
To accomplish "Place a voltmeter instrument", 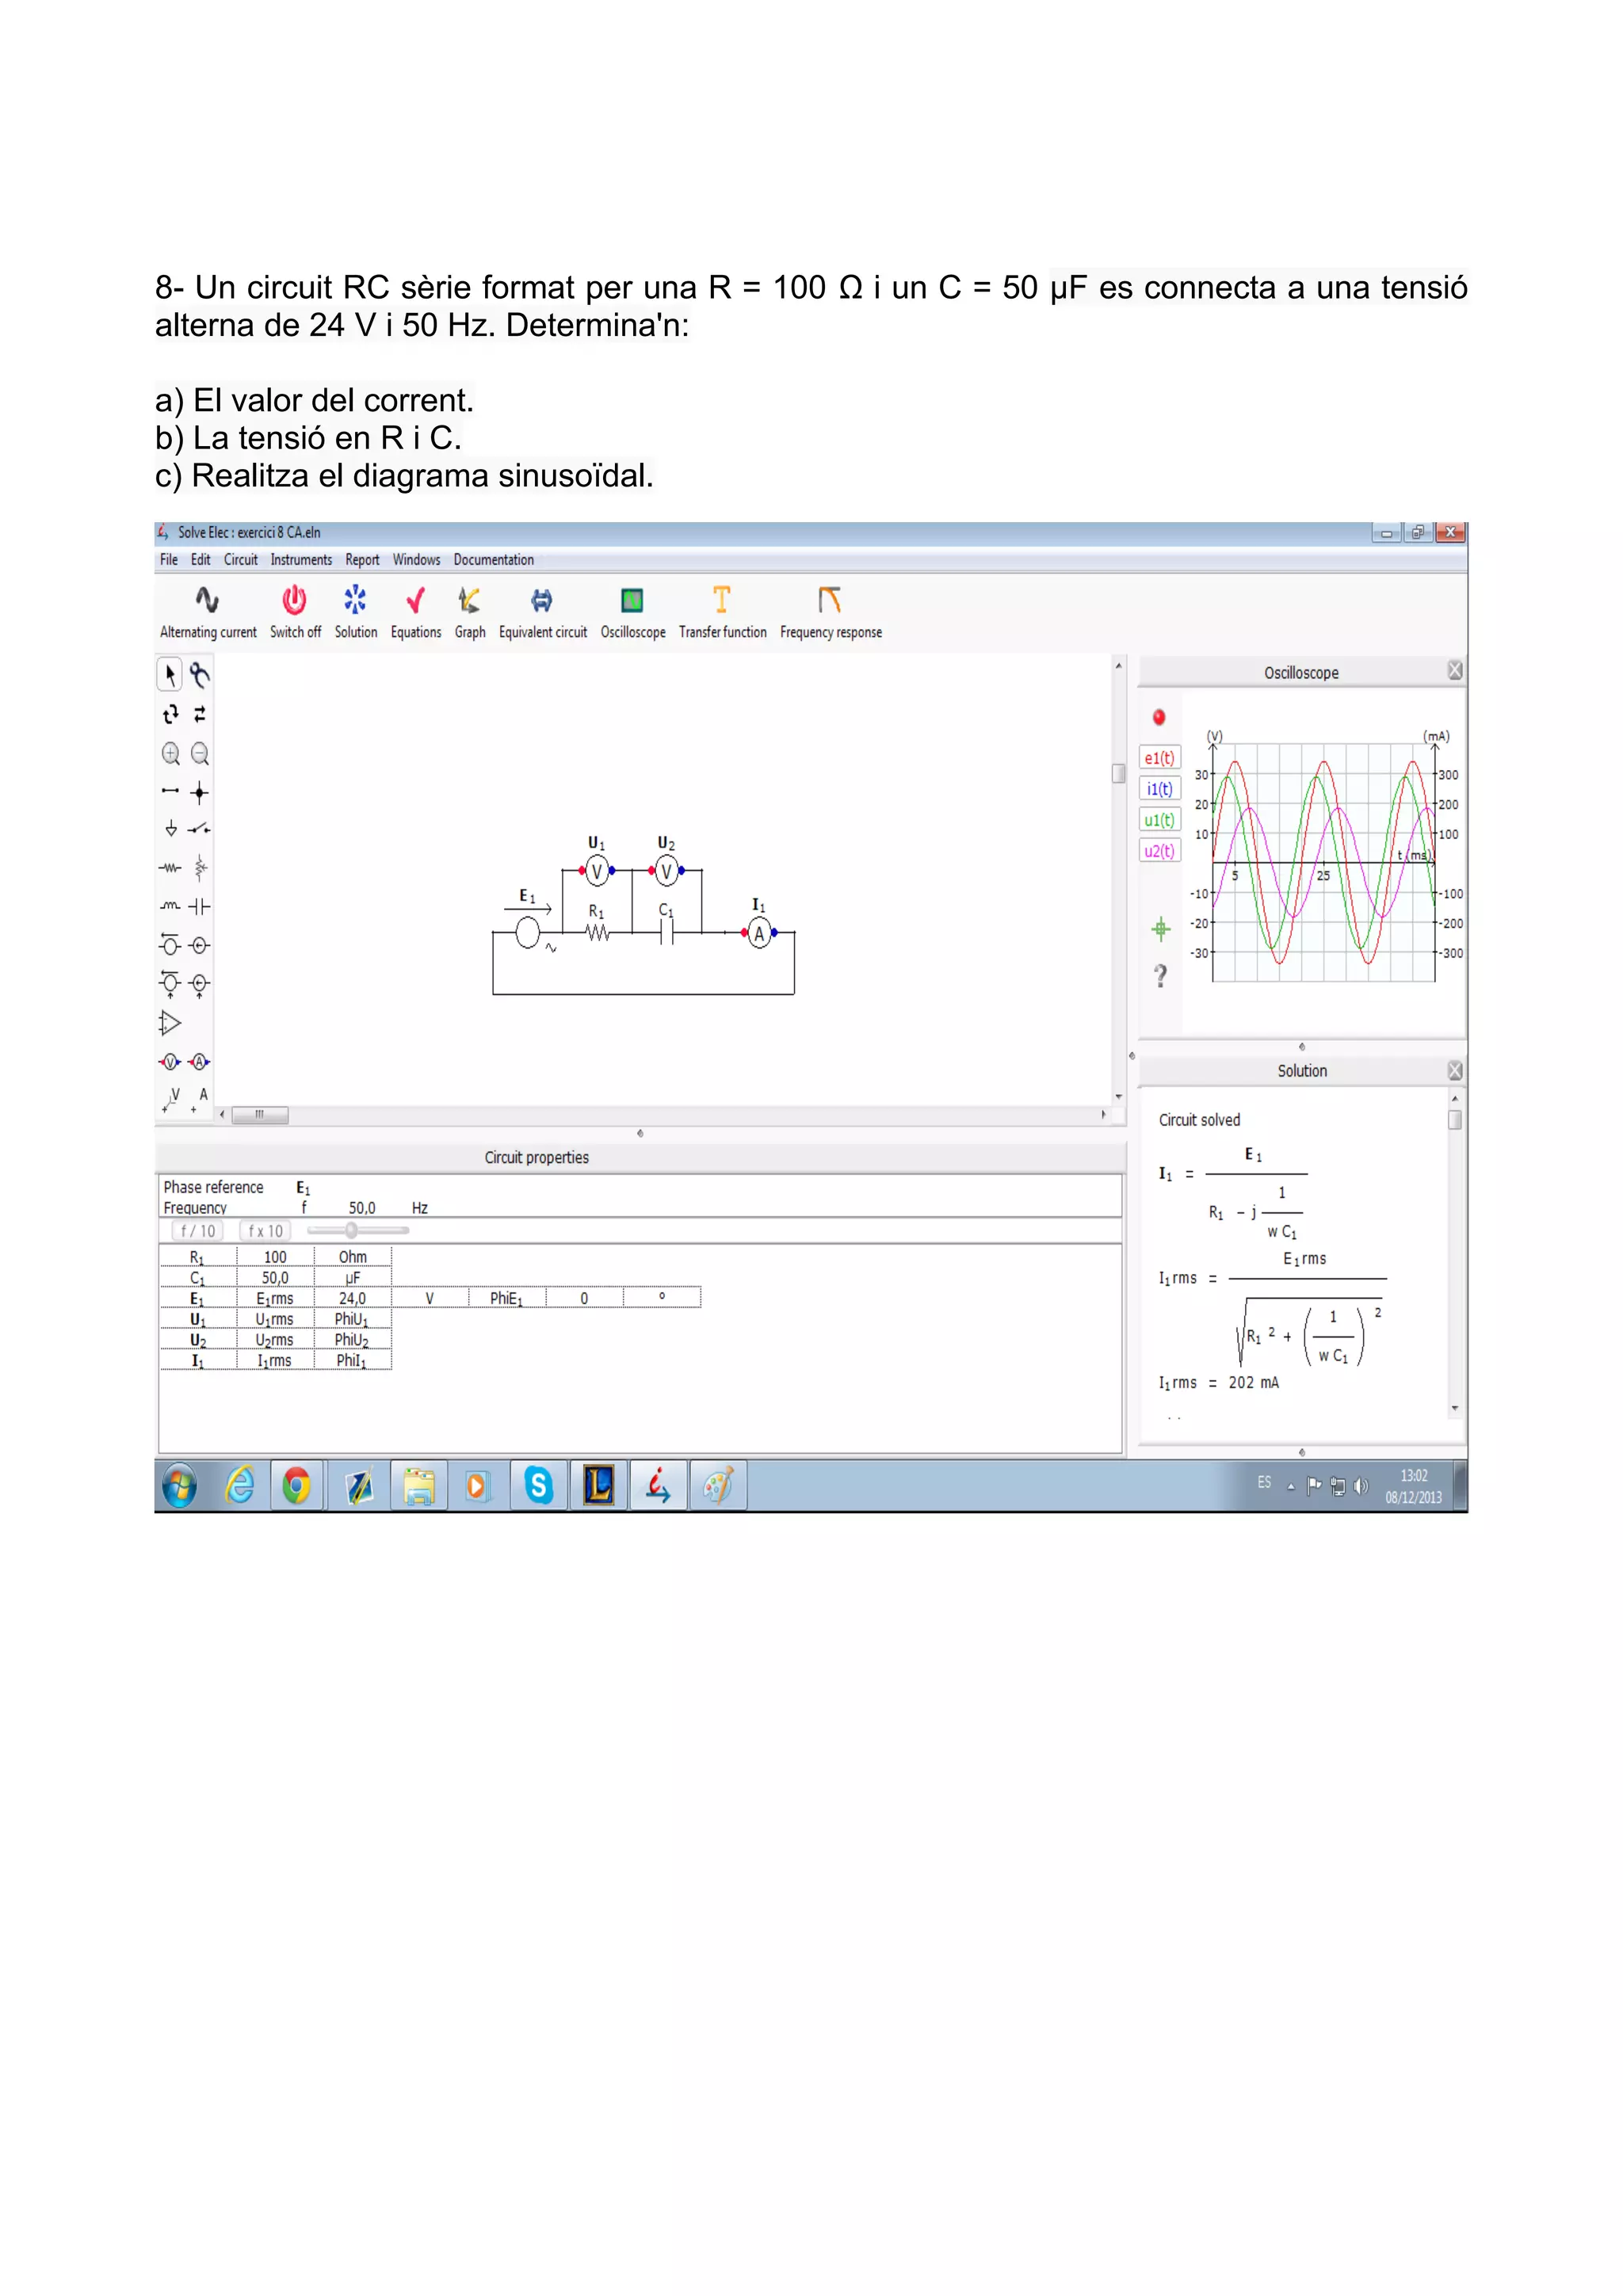I will click(x=170, y=1062).
